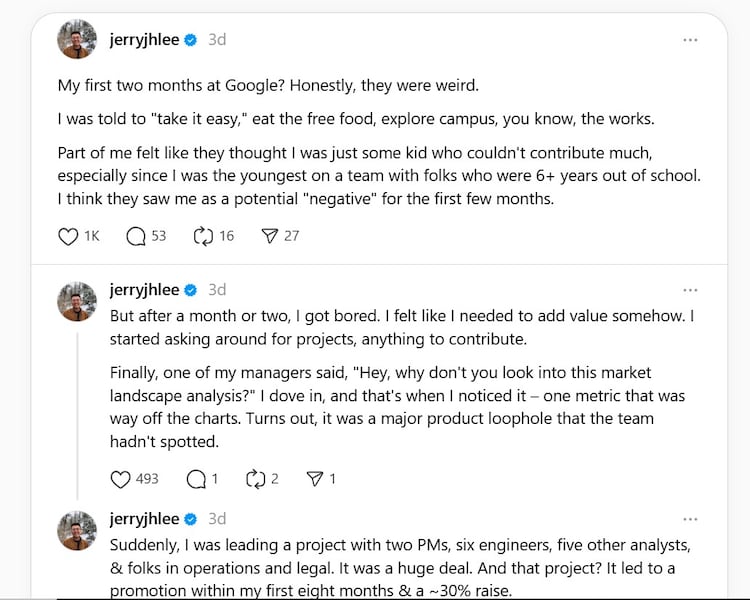Open more options menu on second post
This screenshot has width=750, height=600.
[690, 290]
